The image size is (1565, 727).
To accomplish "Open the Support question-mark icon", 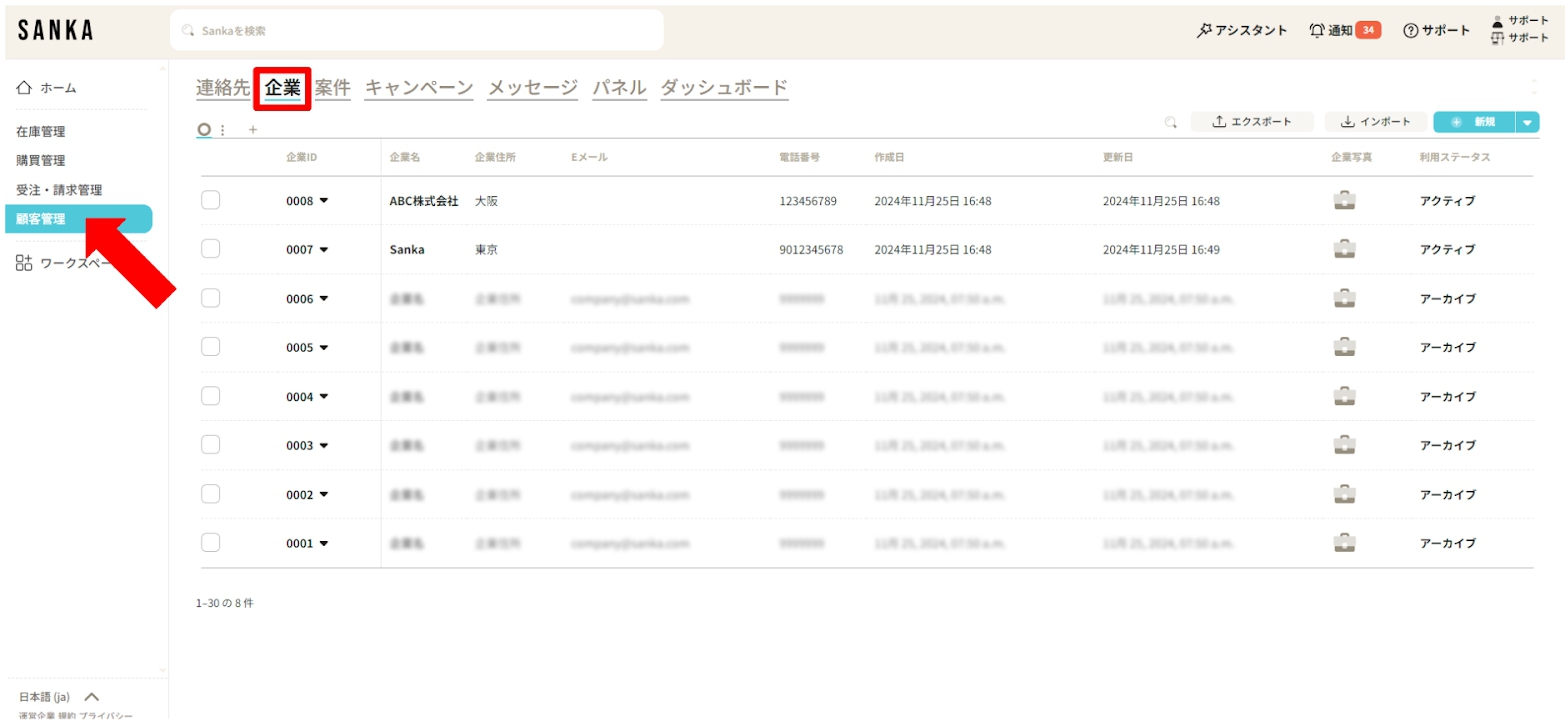I will pos(1411,30).
